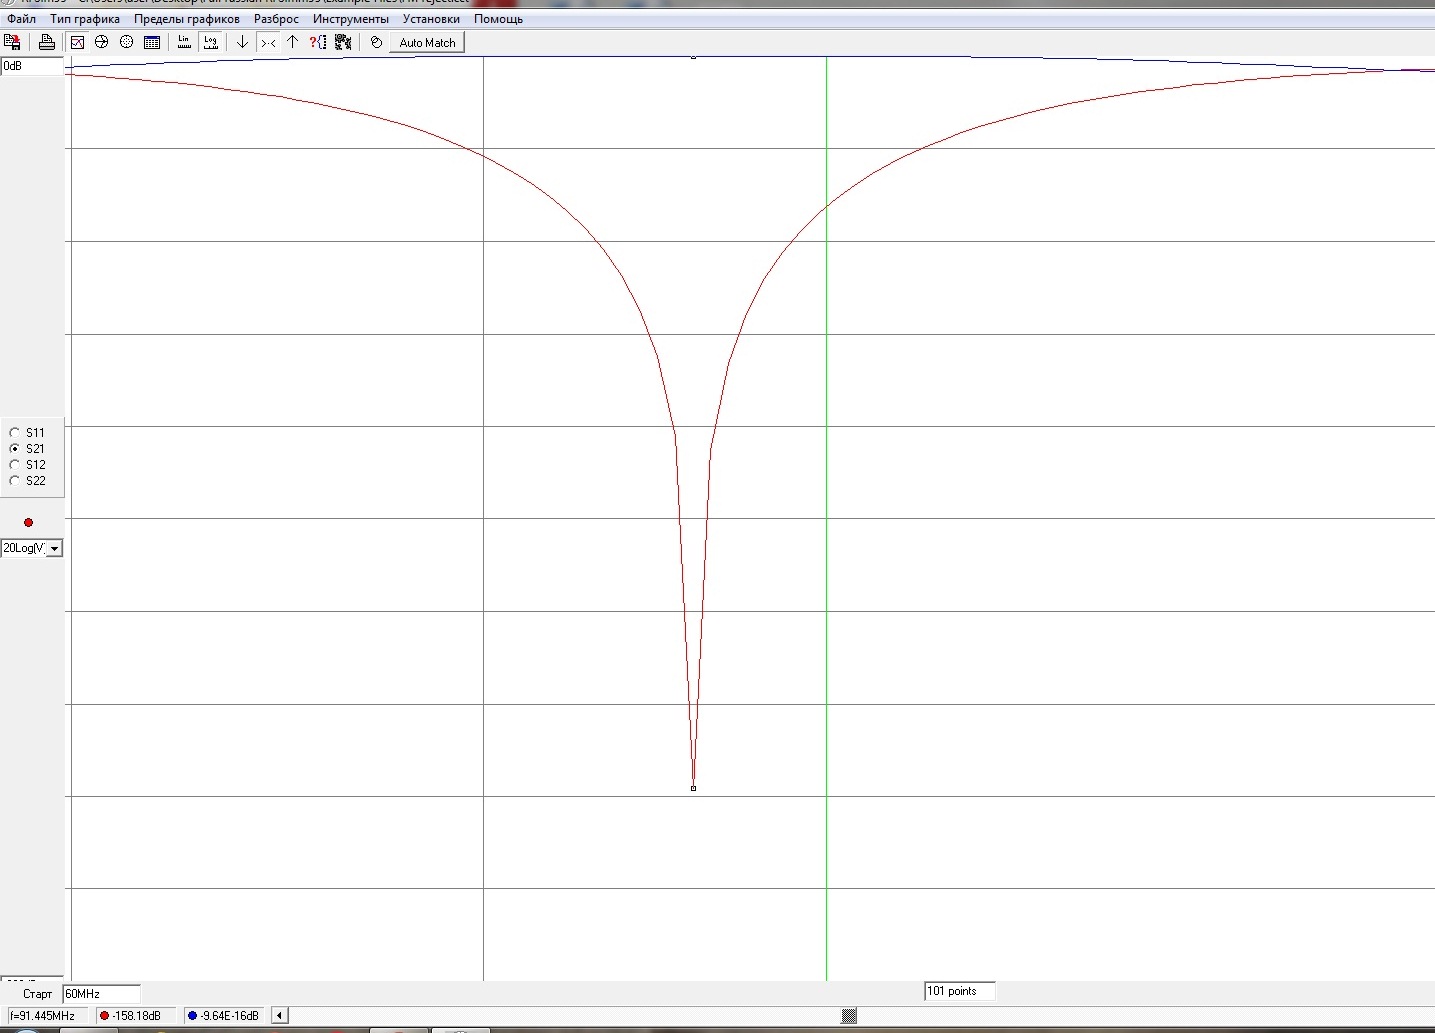Click the Старт 60MHz frequency field
Image resolution: width=1435 pixels, height=1033 pixels.
pos(101,994)
